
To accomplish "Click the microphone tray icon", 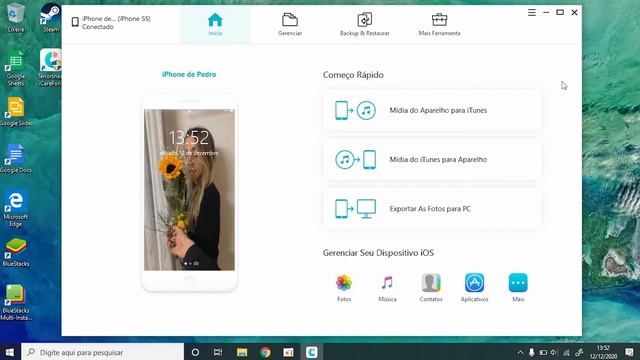I will tap(531, 352).
